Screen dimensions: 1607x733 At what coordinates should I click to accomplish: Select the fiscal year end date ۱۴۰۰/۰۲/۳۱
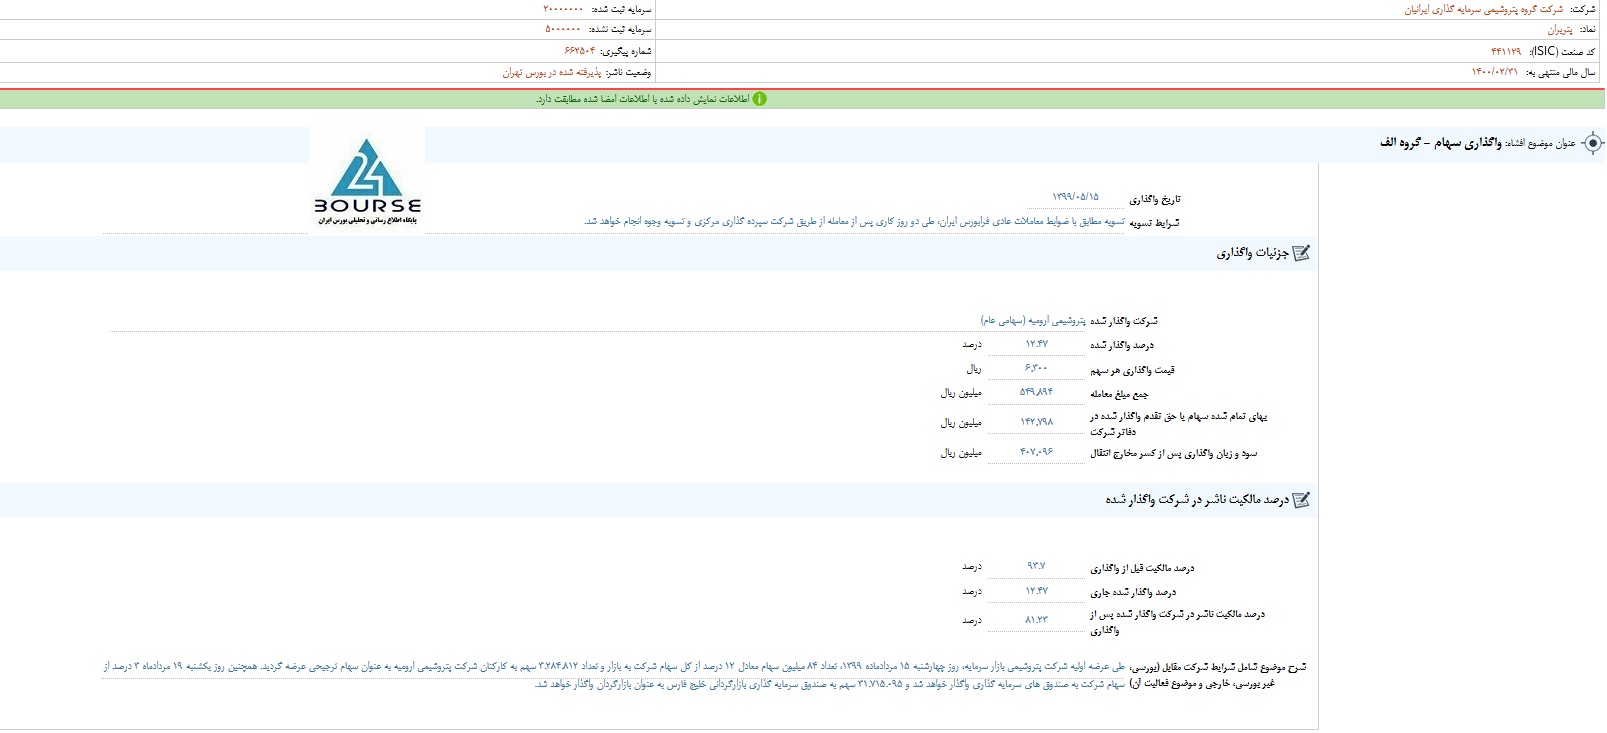pos(1494,72)
